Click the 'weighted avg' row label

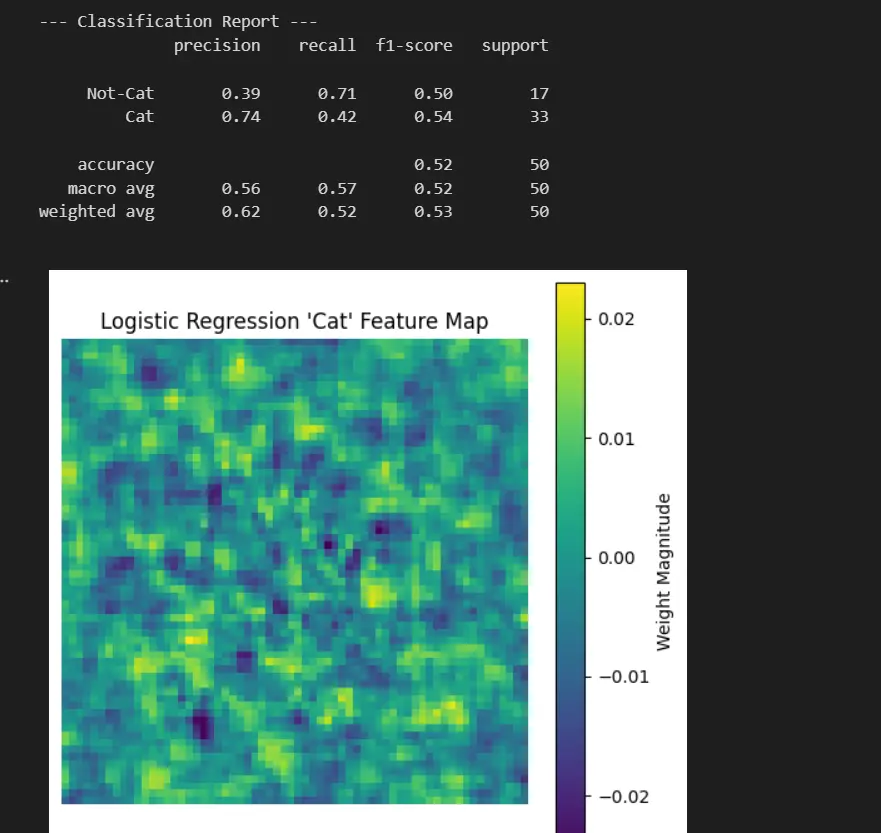click(x=97, y=212)
